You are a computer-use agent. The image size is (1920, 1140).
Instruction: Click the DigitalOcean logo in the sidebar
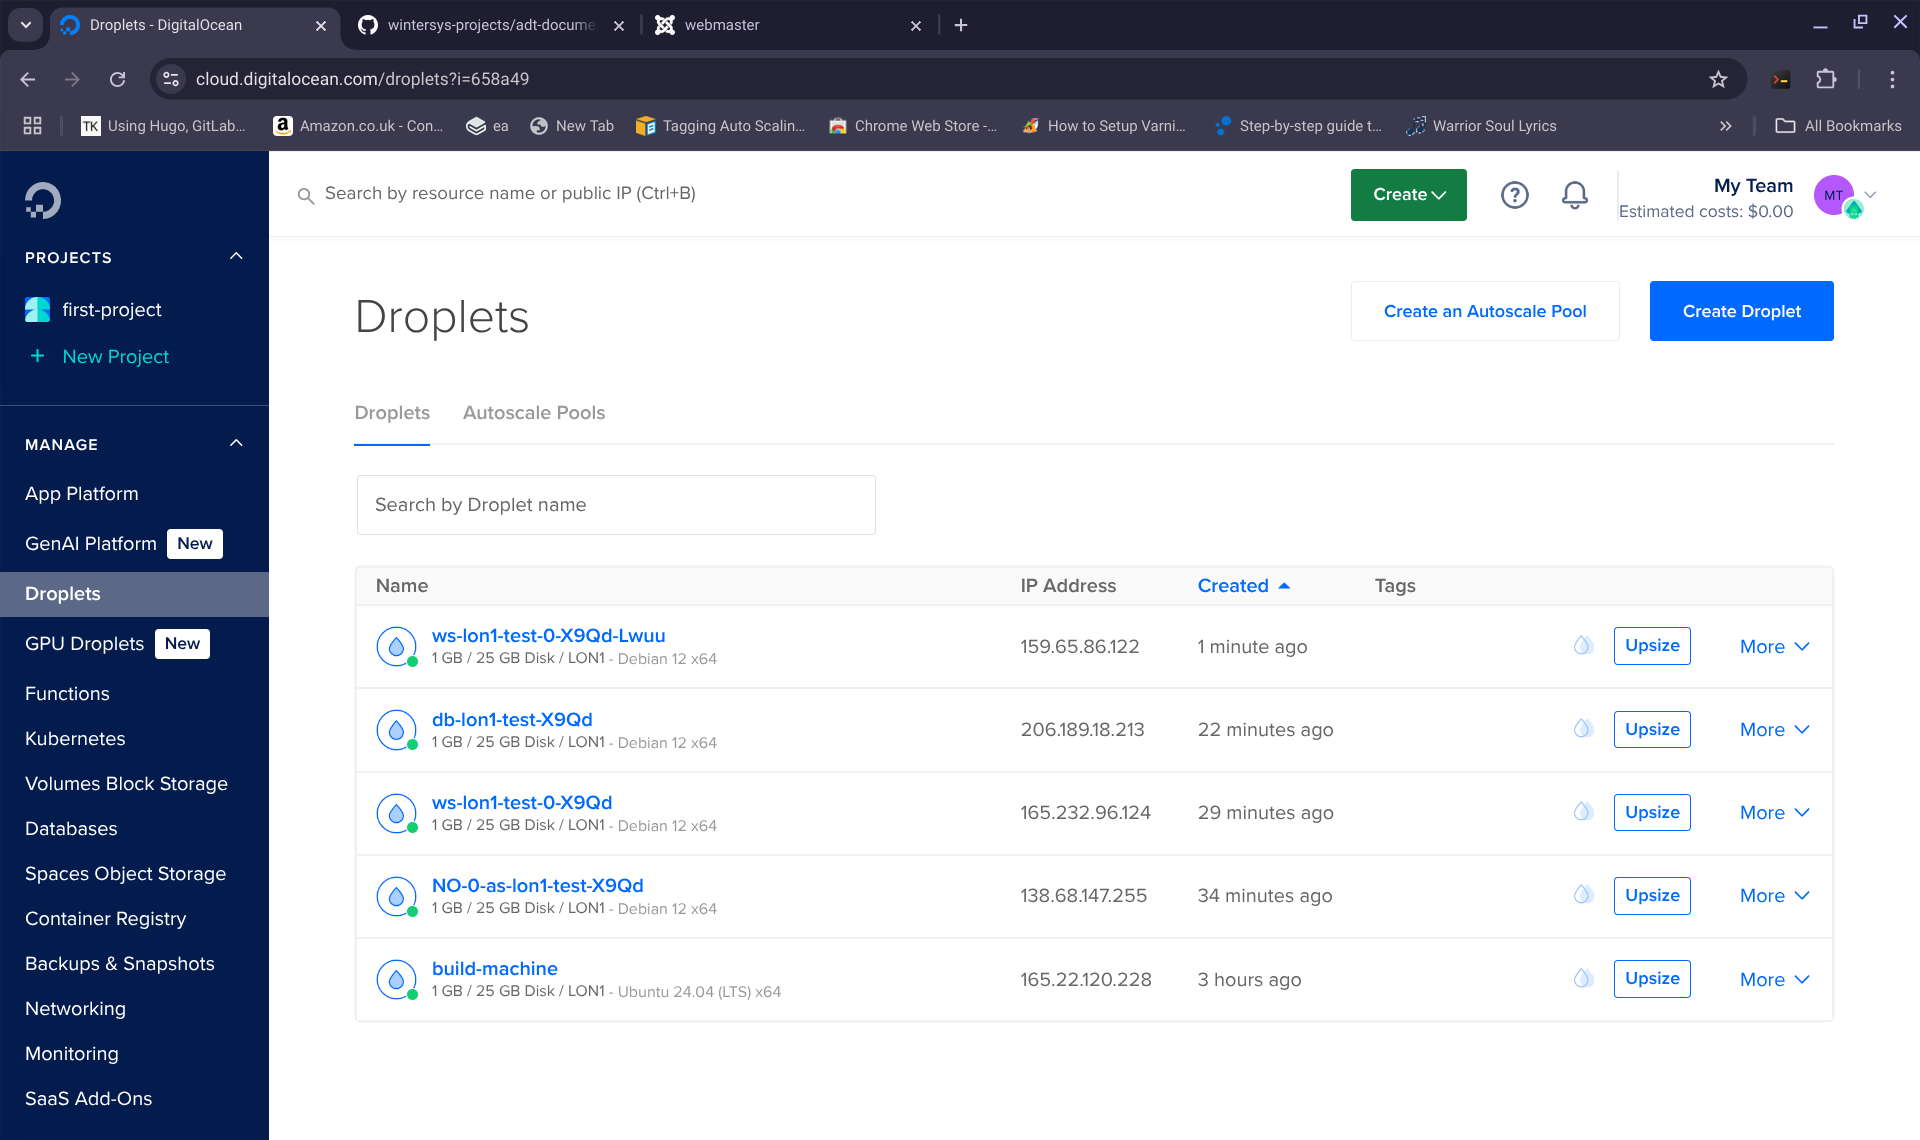(43, 200)
